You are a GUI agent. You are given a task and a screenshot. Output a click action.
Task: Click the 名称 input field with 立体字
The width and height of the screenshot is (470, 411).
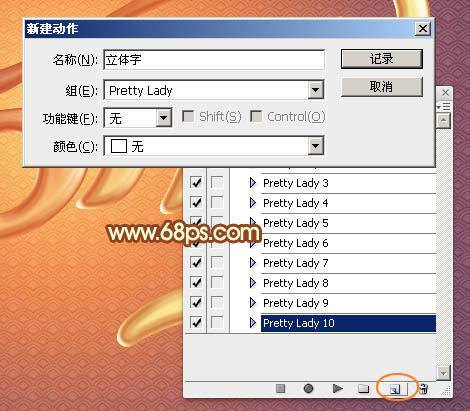point(214,60)
